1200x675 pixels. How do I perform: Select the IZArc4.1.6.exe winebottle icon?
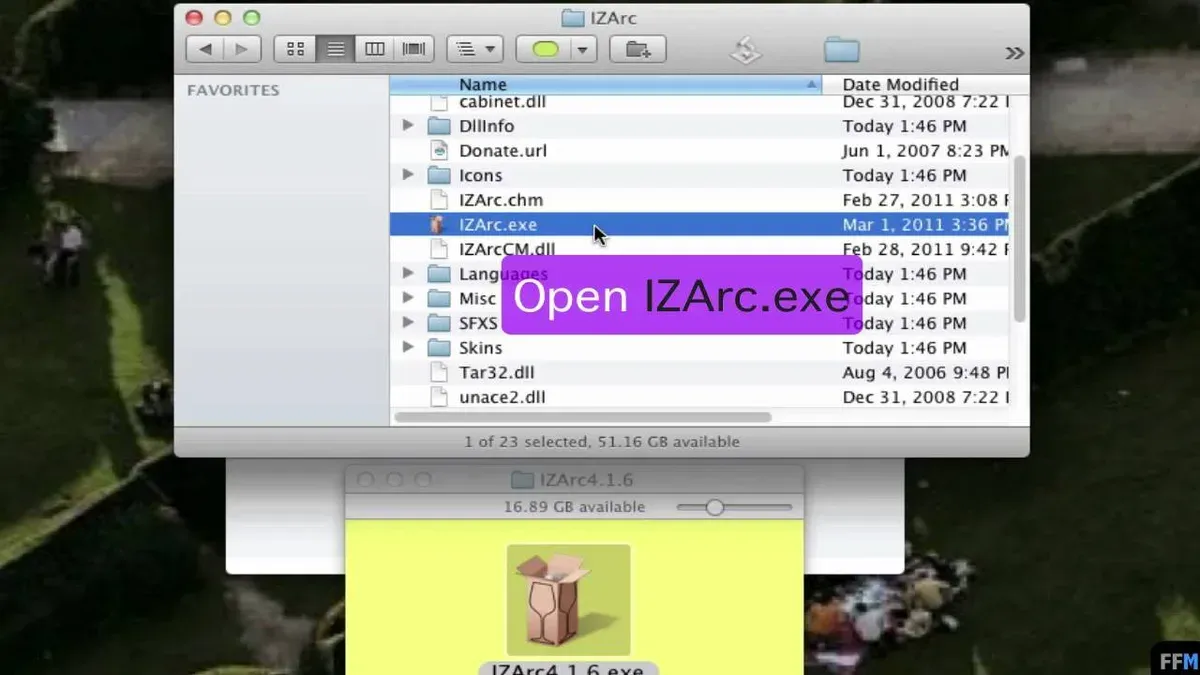[x=568, y=599]
